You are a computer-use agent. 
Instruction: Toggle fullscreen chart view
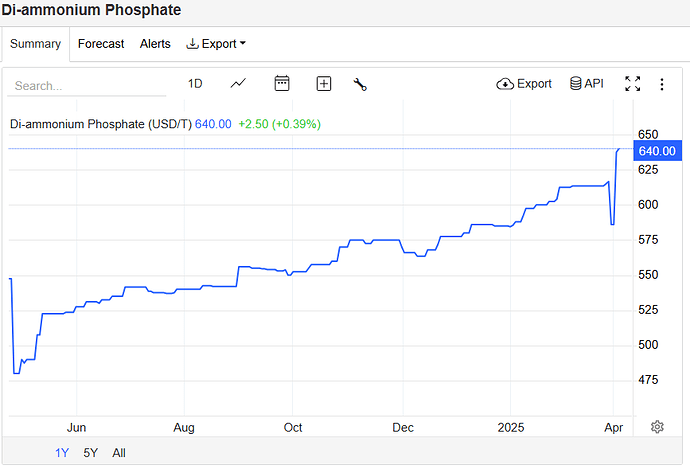pyautogui.click(x=632, y=84)
